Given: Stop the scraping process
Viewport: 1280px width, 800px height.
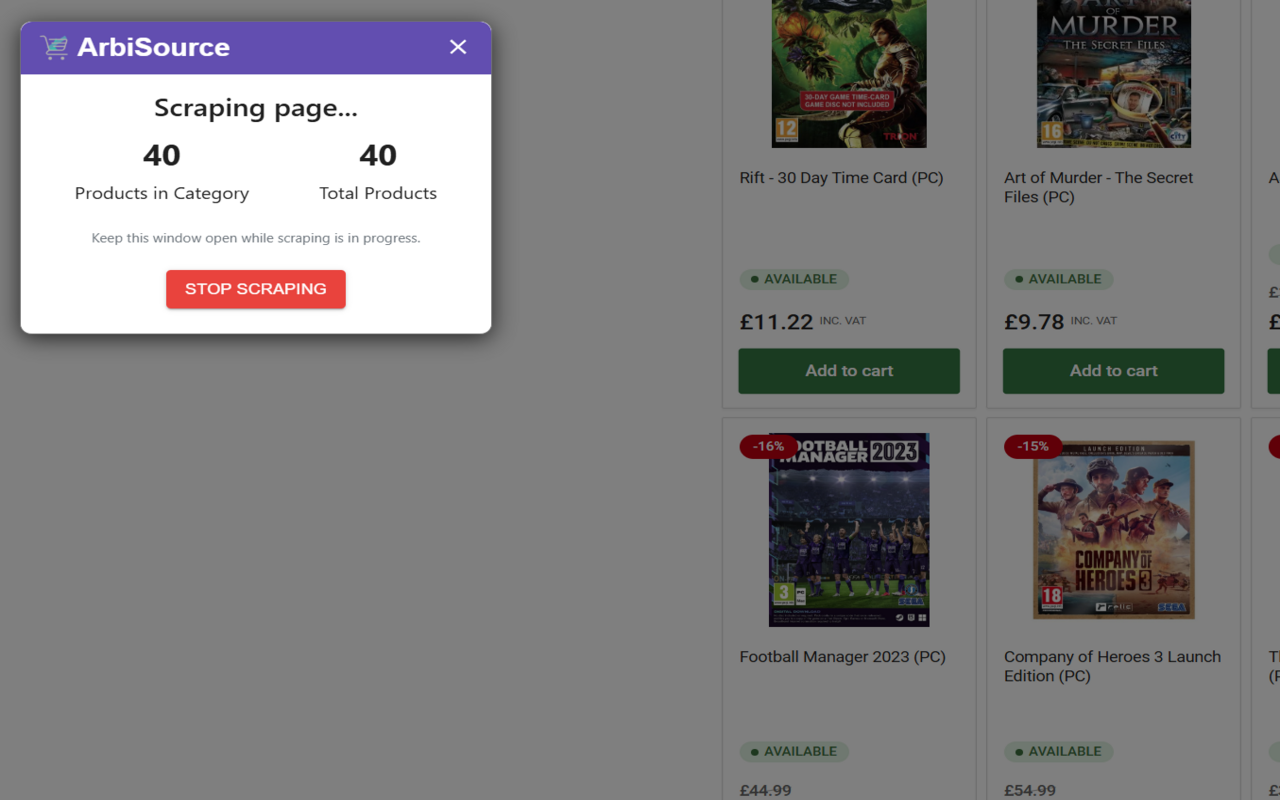Looking at the screenshot, I should coord(256,289).
